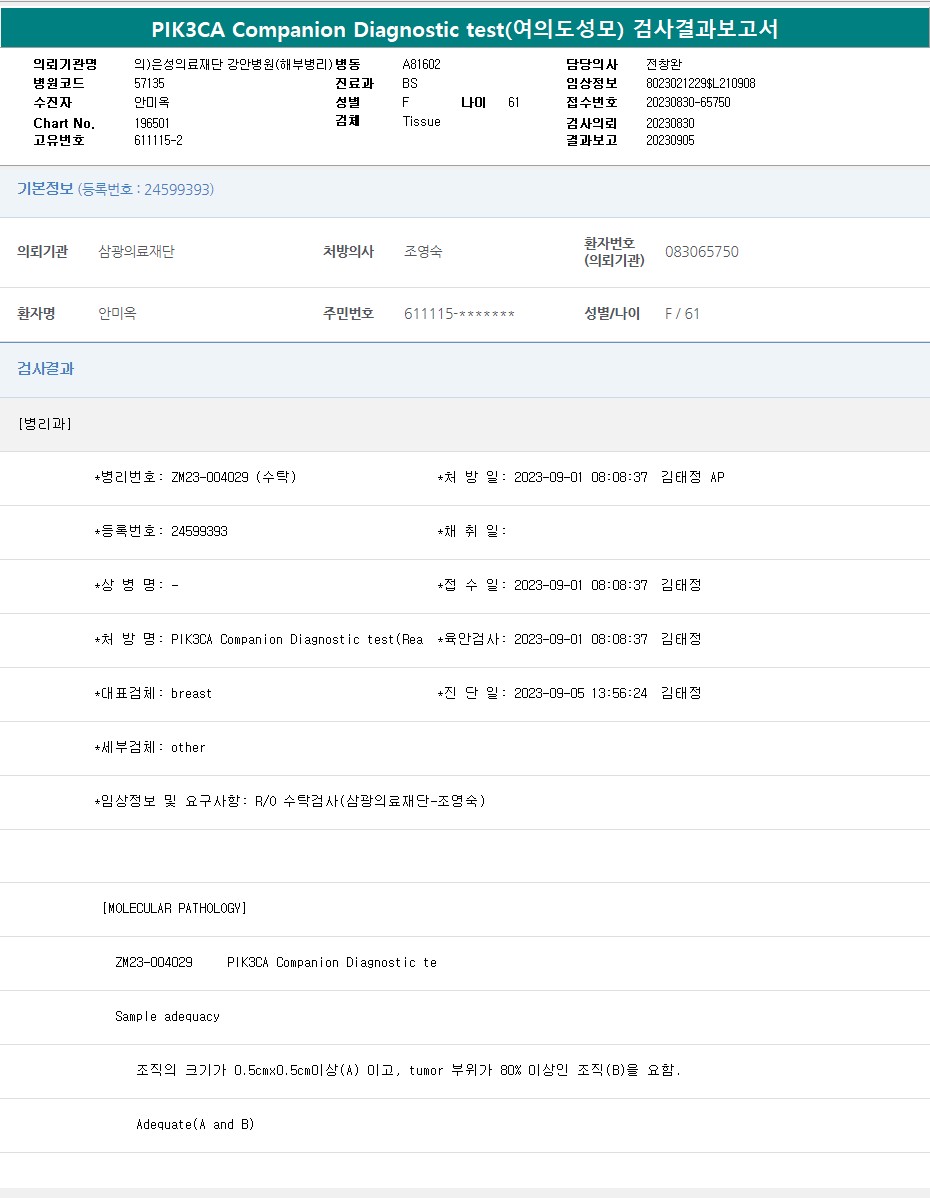Select the 접수번호 value 20230830-65750

tap(688, 102)
